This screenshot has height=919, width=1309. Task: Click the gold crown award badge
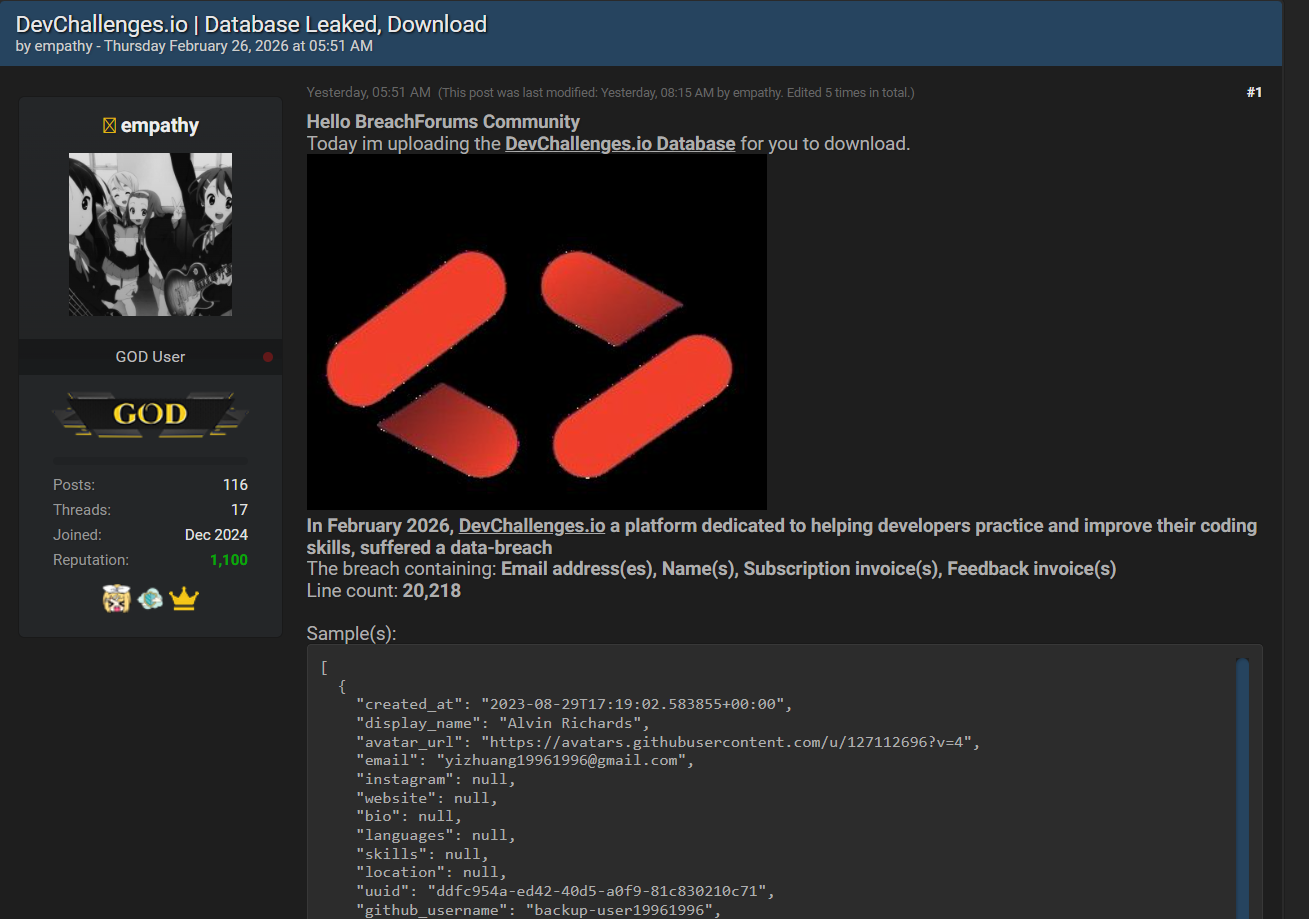point(184,599)
